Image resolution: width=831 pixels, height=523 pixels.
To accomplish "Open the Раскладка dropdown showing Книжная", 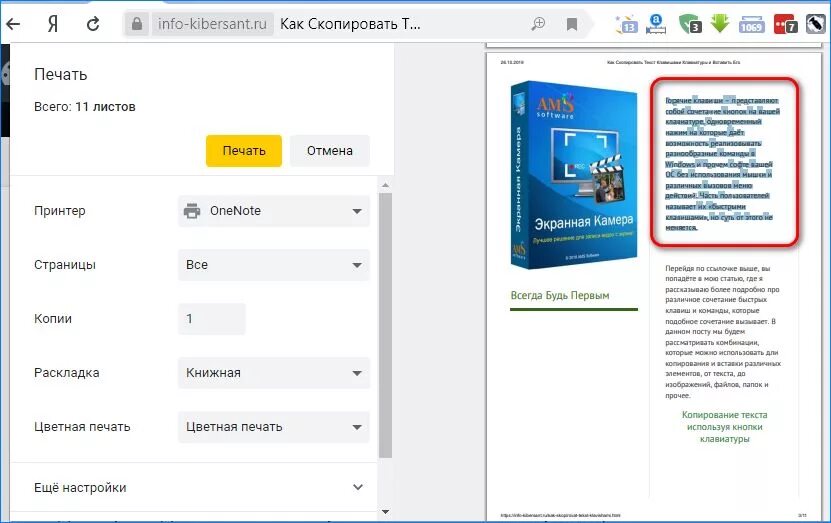I will point(274,373).
